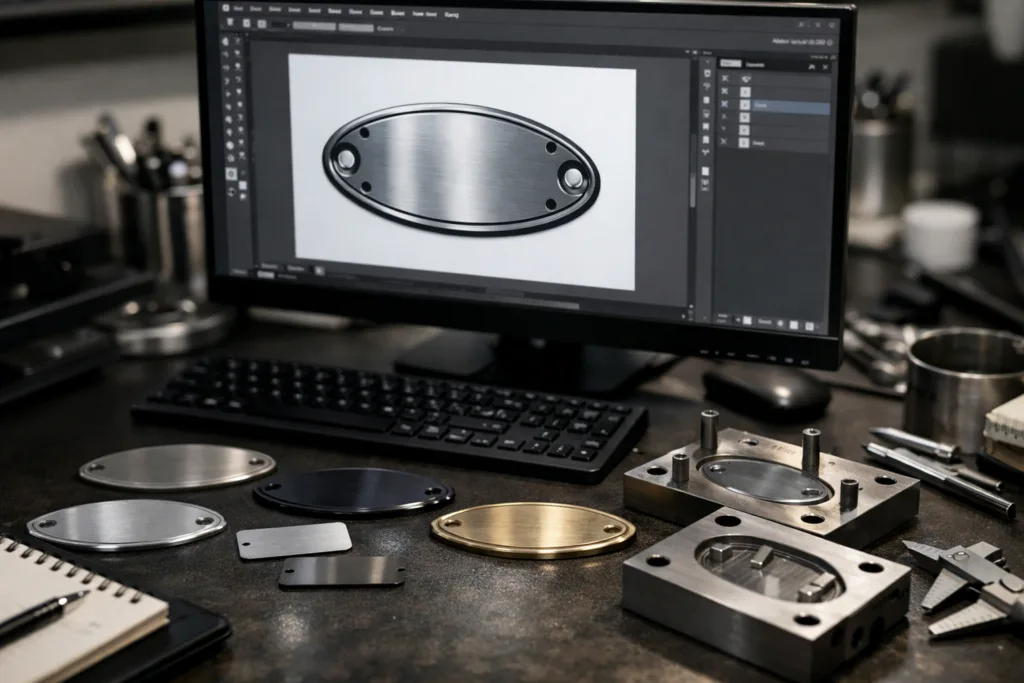
Task: Hide the bottom layer in the Layers panel
Action: coord(726,140)
